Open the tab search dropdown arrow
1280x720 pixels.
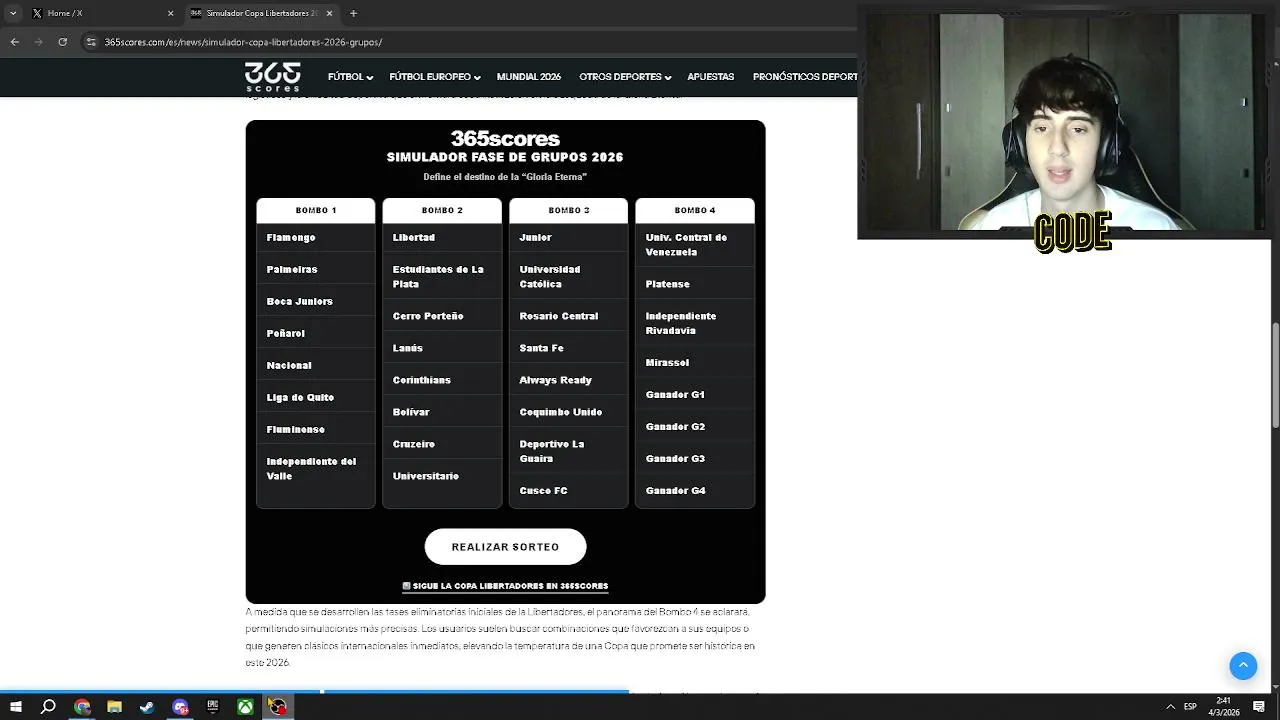[x=13, y=13]
